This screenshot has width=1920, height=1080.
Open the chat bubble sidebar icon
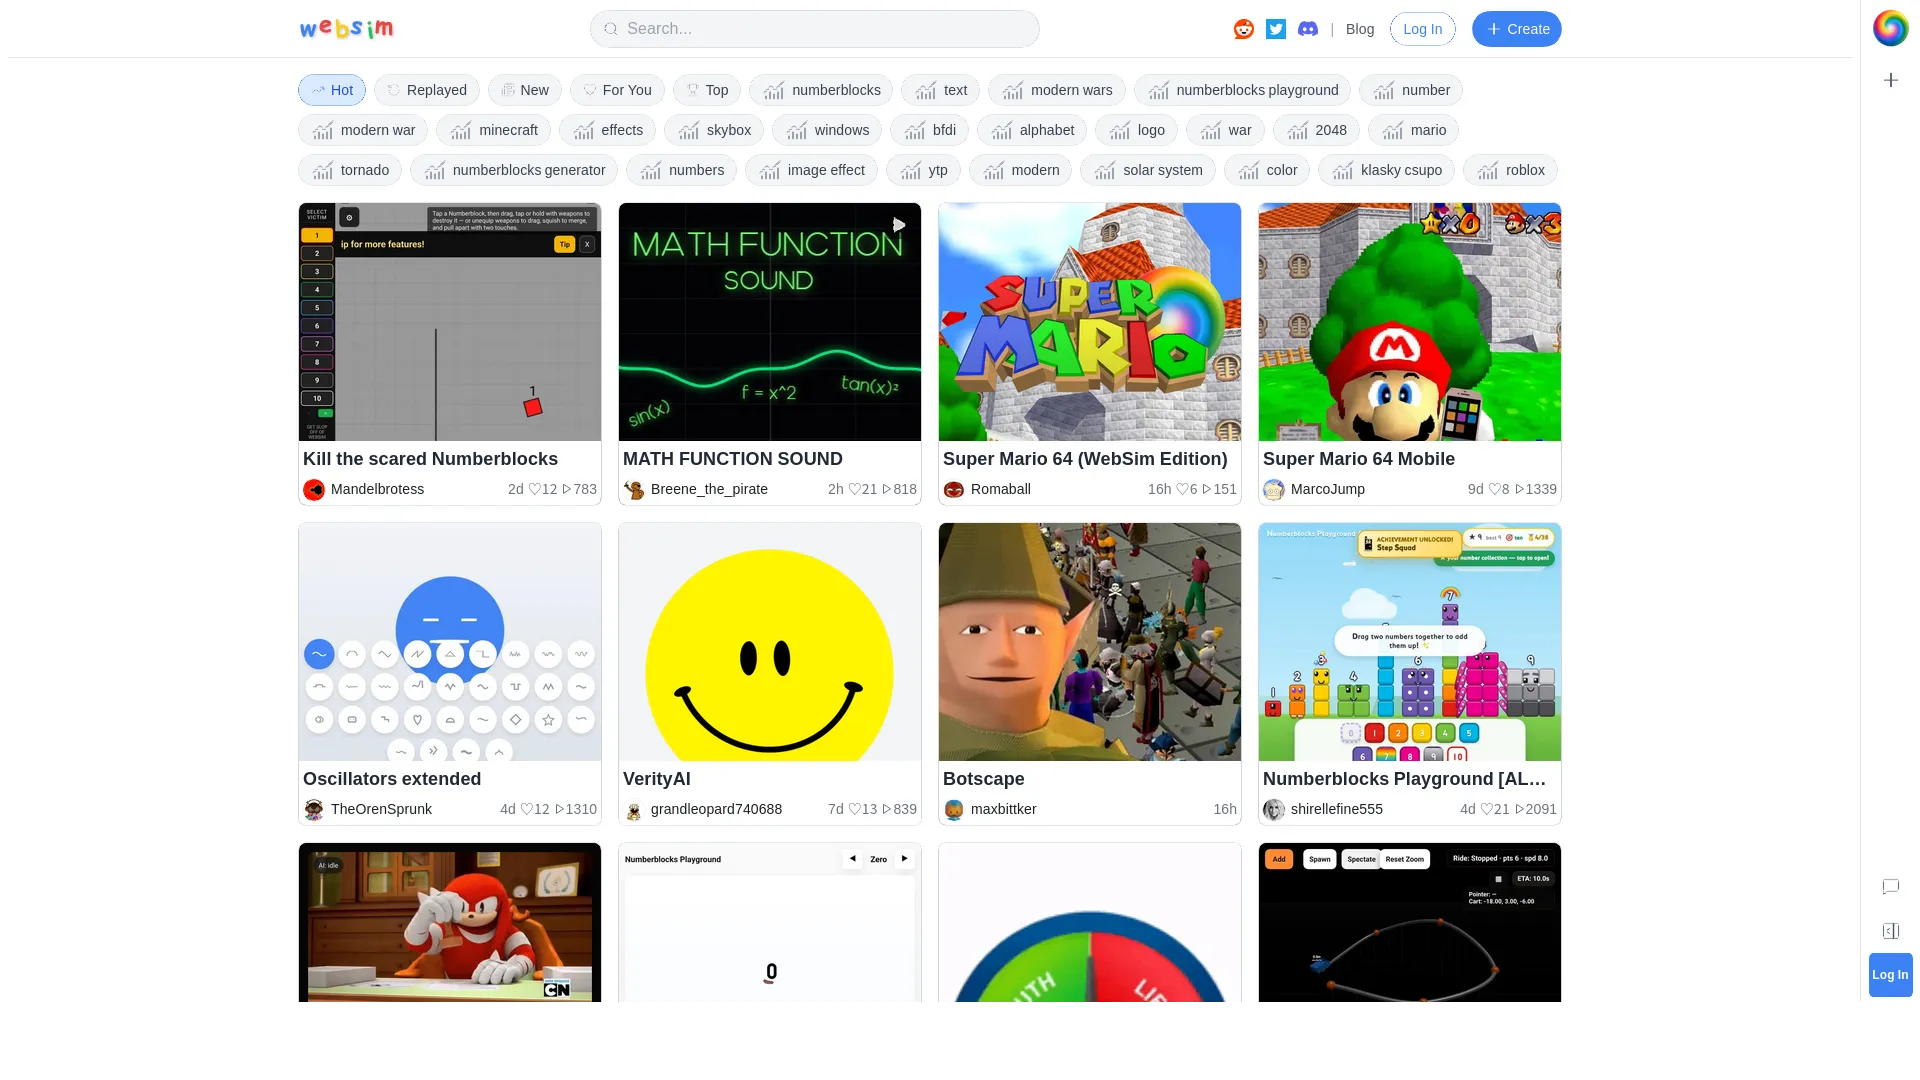tap(1890, 887)
